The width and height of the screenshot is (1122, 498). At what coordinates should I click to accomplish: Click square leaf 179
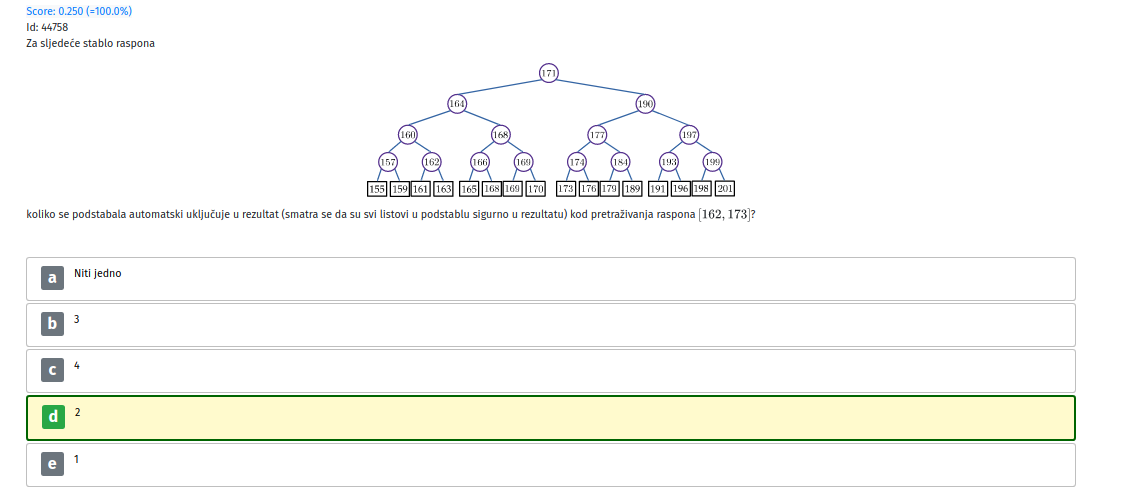(x=609, y=189)
